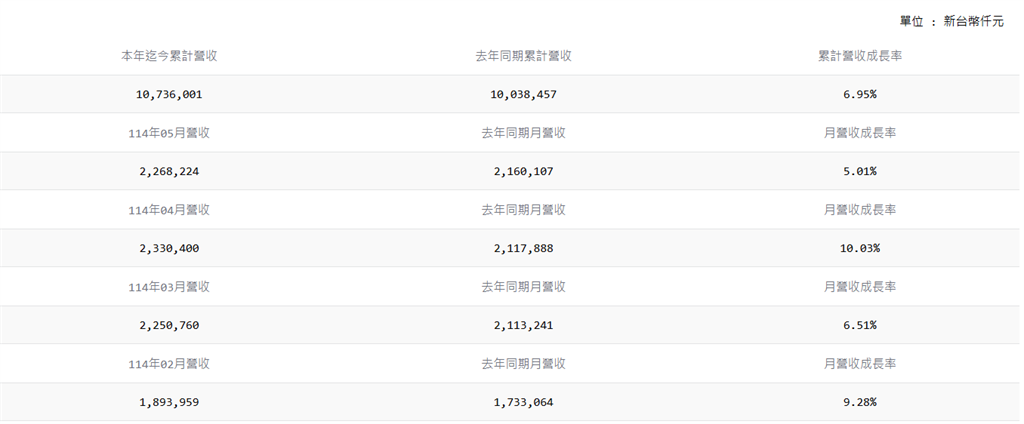
Task: Click last year's cumulative value 10,038,457
Action: (x=523, y=95)
